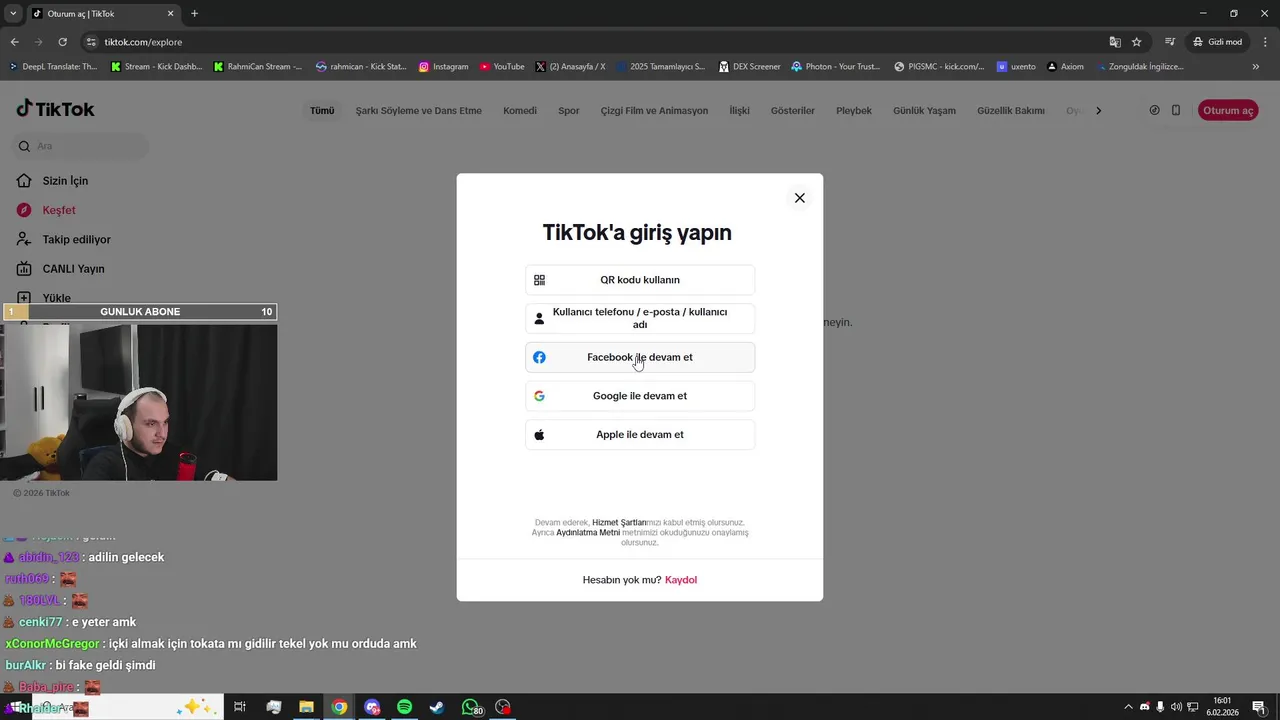Select the Spor category tab
This screenshot has height=720, width=1280.
pos(569,111)
